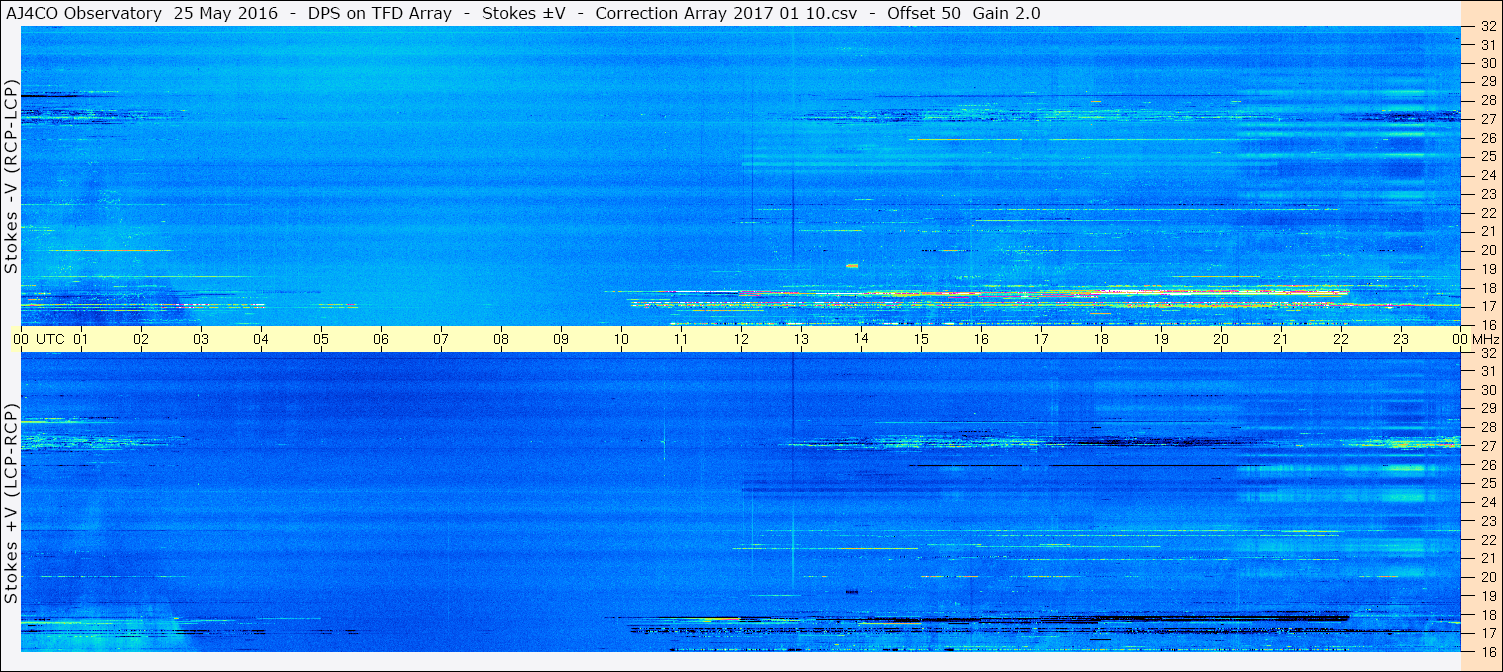Screen dimensions: 1503x672
Task: Click the 30 MHz label of Stokes -V panel
Action: (1487, 63)
